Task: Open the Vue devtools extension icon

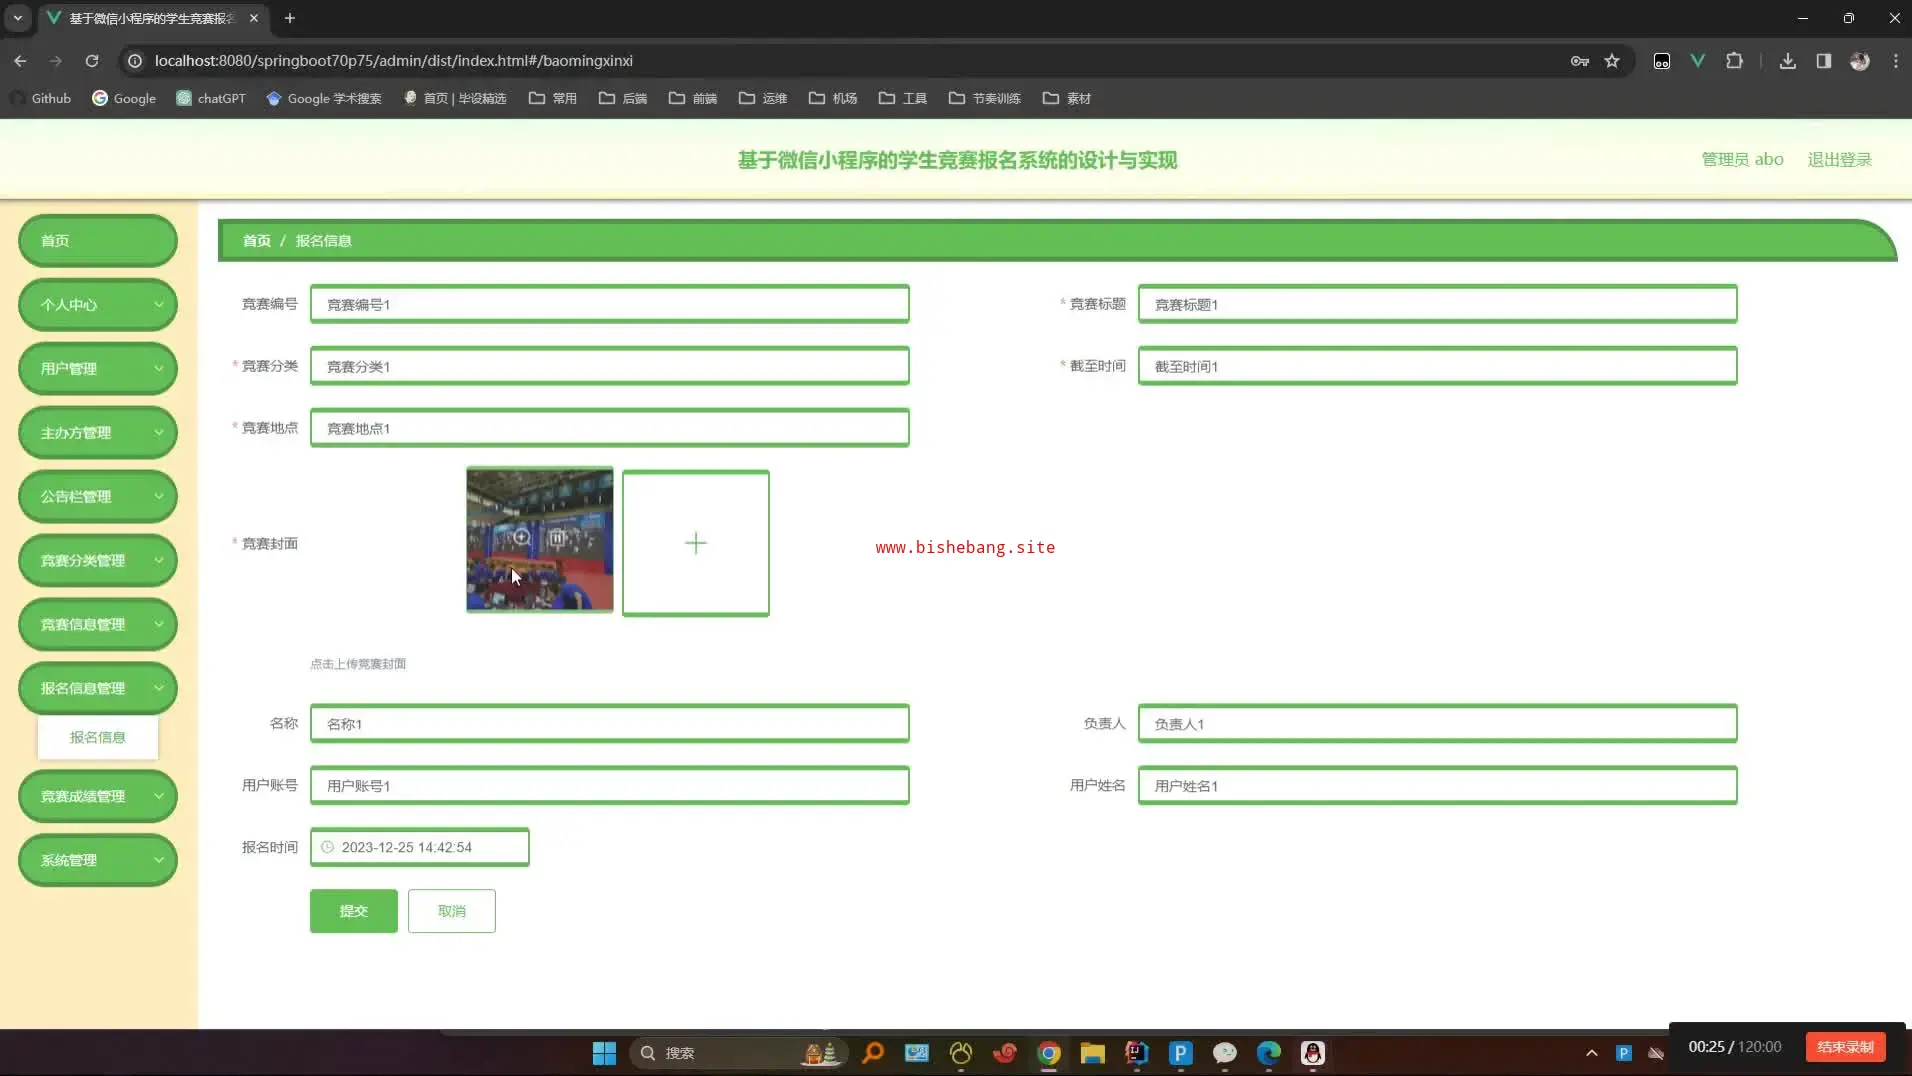Action: [1697, 61]
